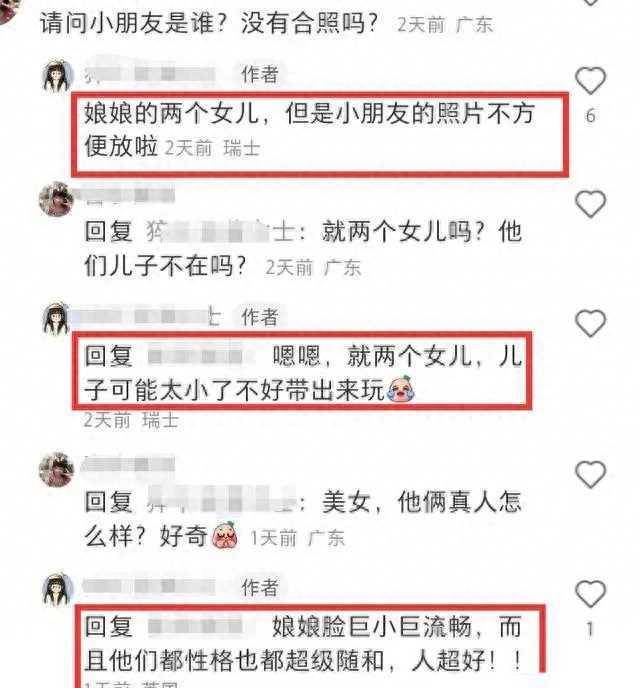640x688 pixels.
Task: Like the reply 娘娘脸巨小巨流畅
Action: point(590,594)
